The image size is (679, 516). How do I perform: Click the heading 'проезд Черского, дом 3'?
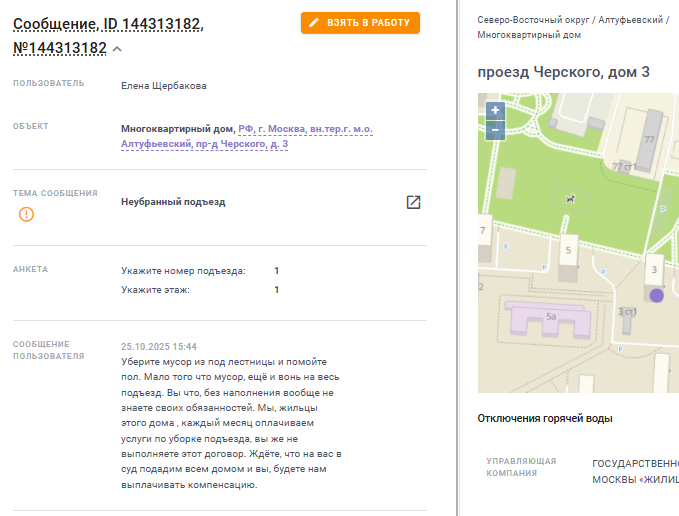pyautogui.click(x=563, y=72)
